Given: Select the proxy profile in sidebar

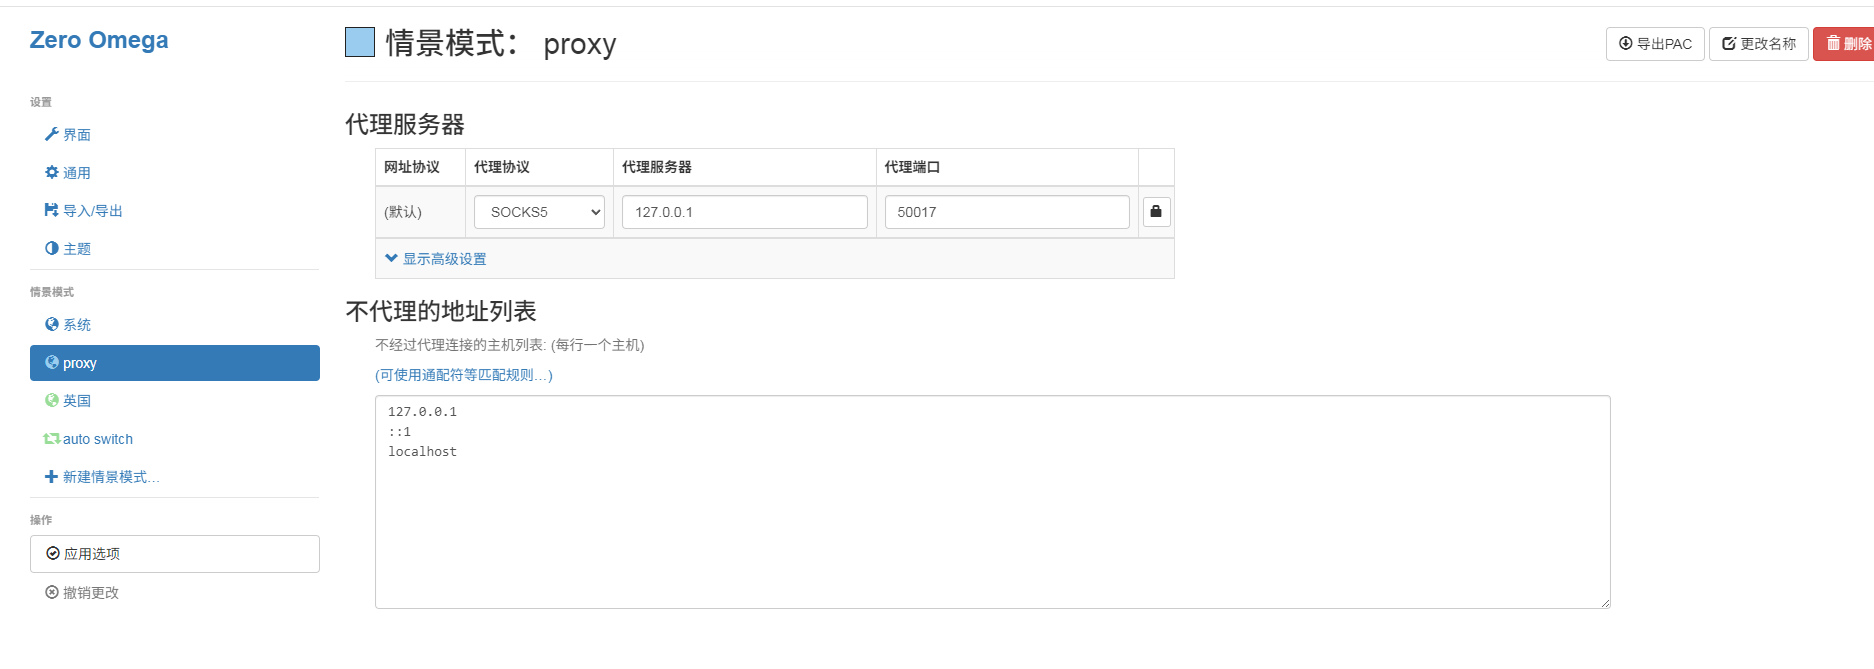Looking at the screenshot, I should [175, 363].
